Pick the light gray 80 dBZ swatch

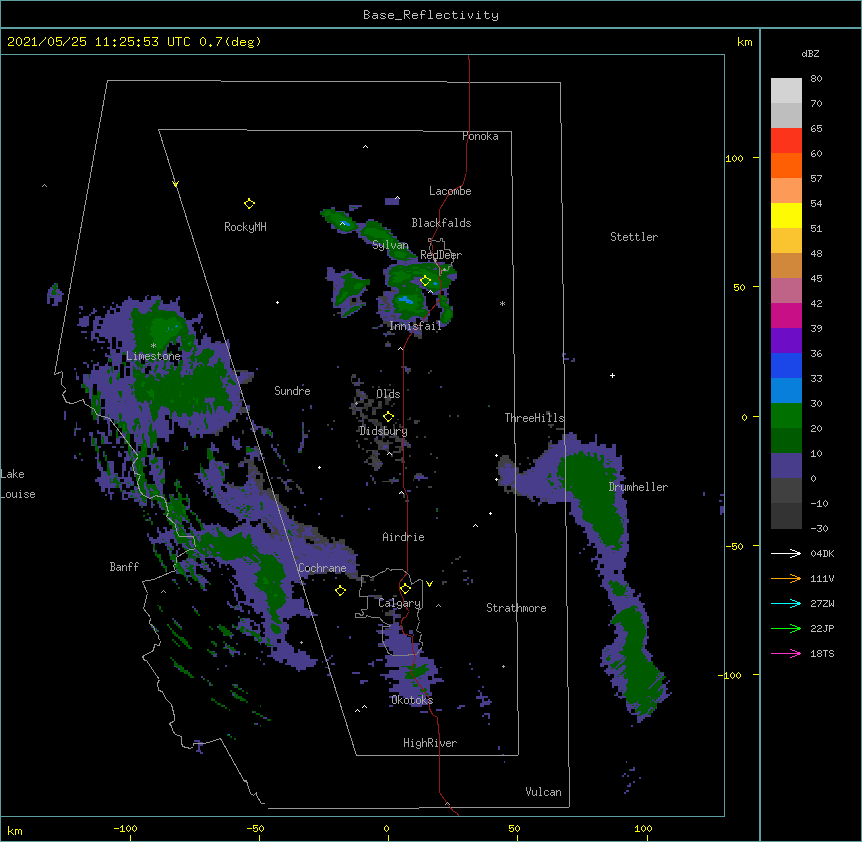click(786, 91)
